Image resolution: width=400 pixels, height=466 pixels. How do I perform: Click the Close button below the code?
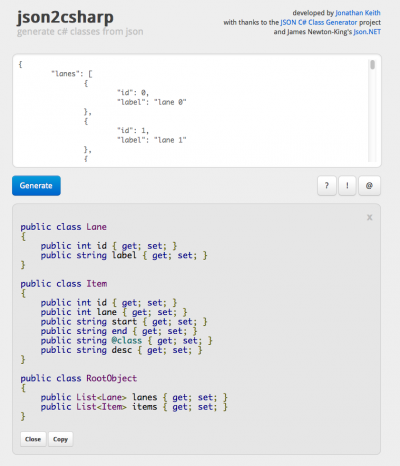[33, 439]
